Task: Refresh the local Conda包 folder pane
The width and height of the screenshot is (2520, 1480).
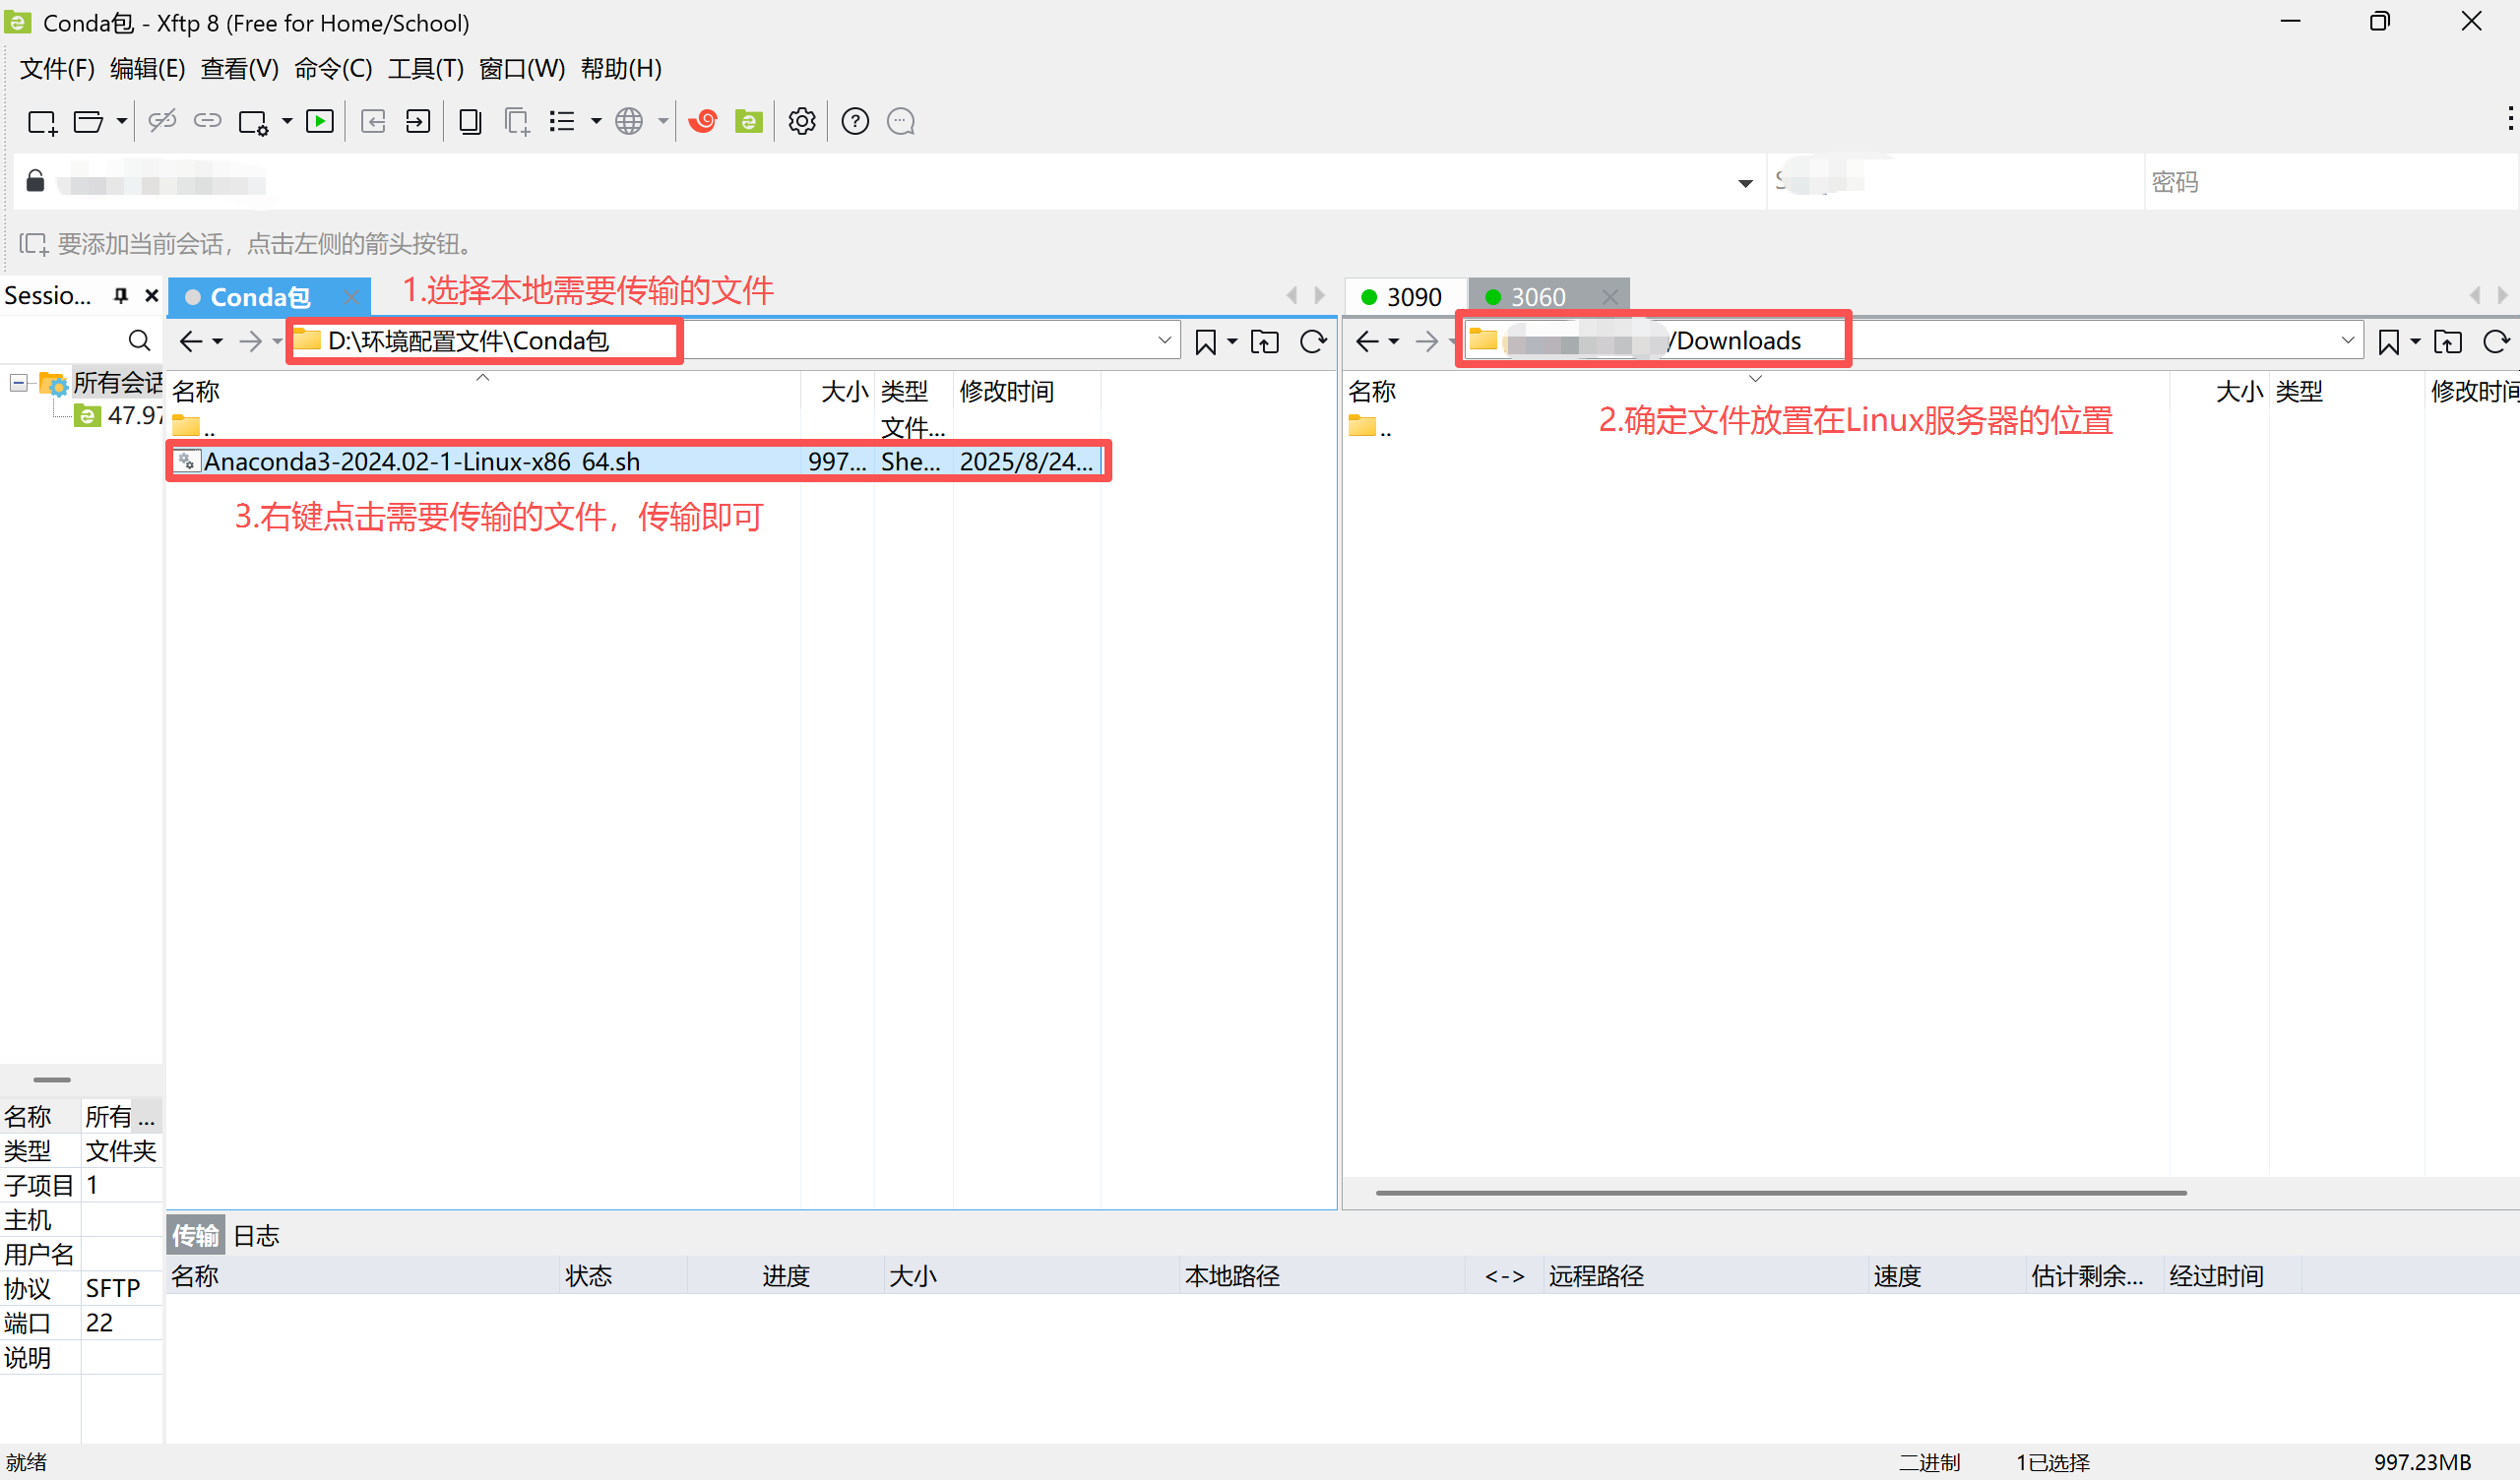Action: tap(1313, 342)
